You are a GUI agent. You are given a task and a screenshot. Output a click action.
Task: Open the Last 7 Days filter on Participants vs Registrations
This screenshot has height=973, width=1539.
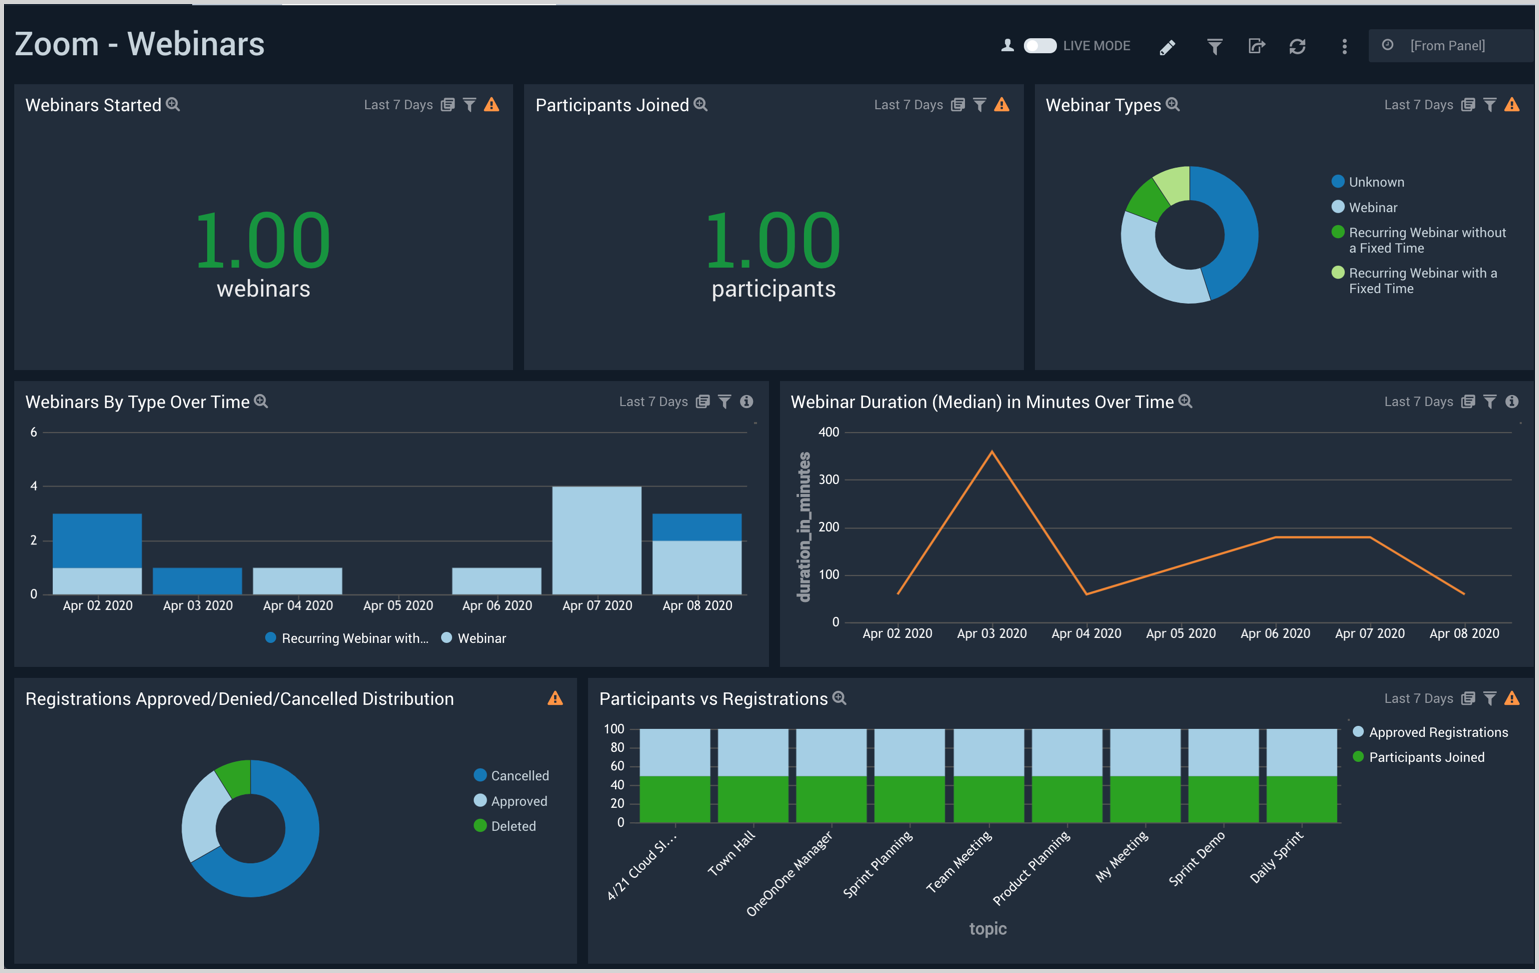coord(1490,698)
